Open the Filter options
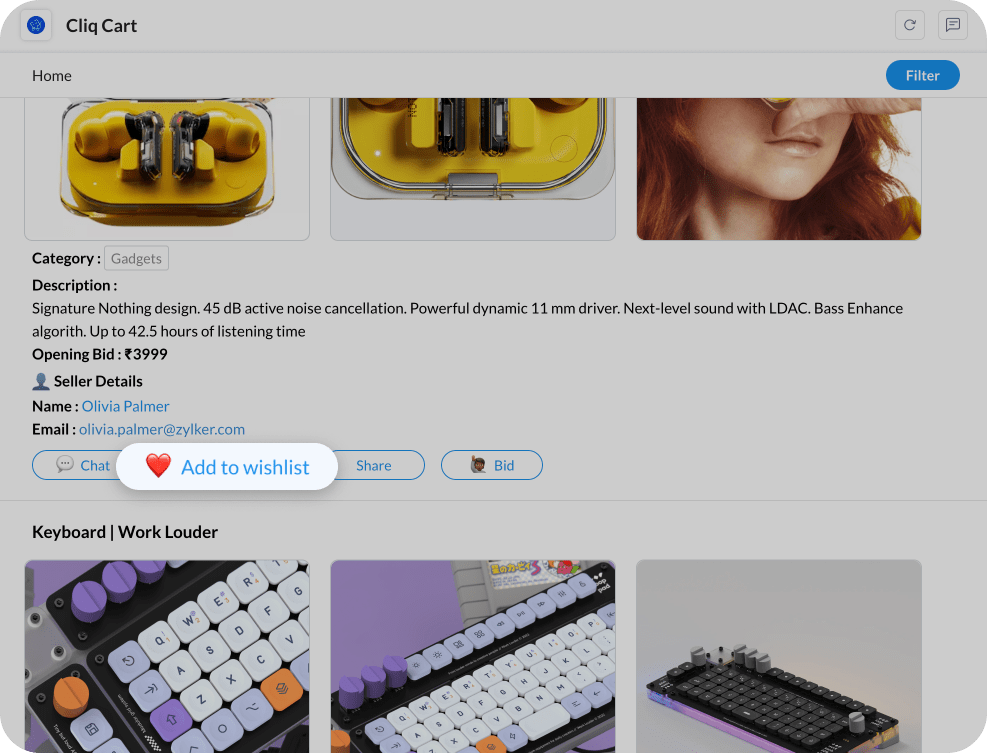 922,76
